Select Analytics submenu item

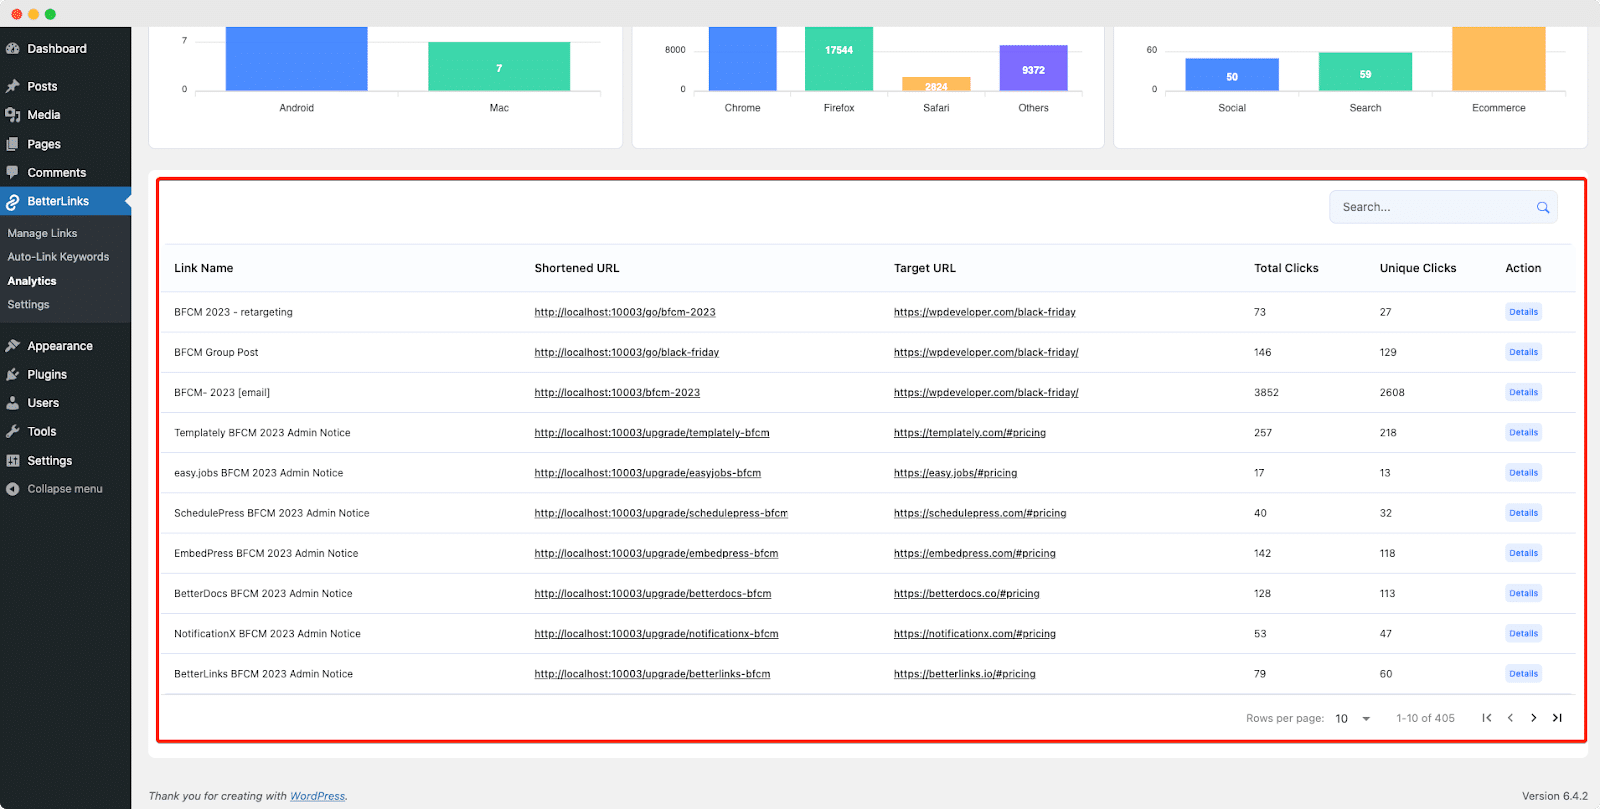tap(32, 281)
